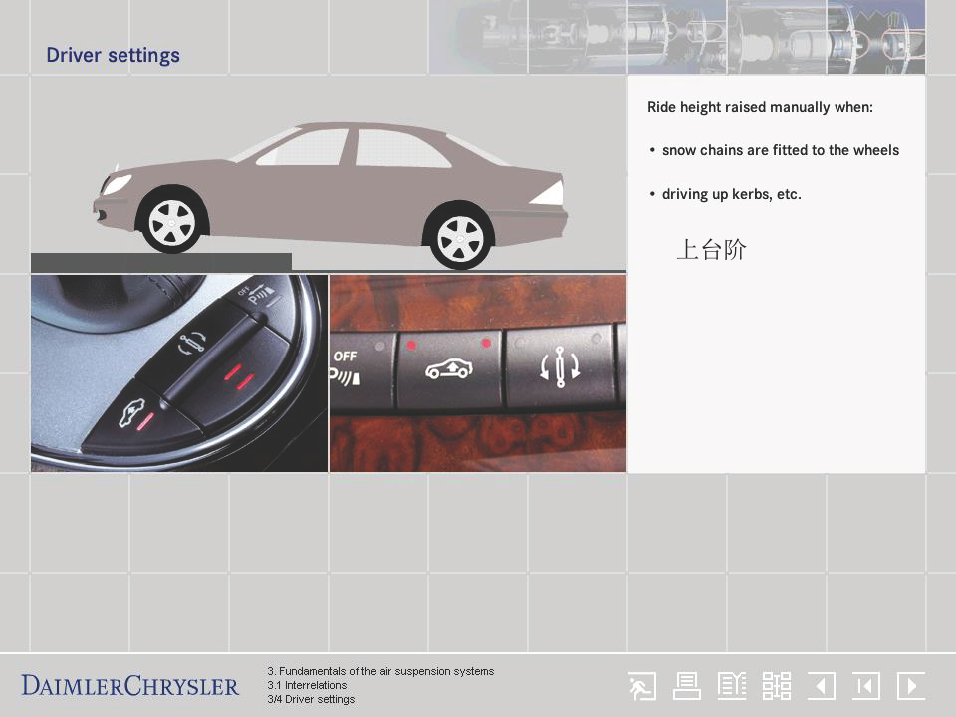956x717 pixels.
Task: Click the DaimlerChrysler logo
Action: (130, 686)
